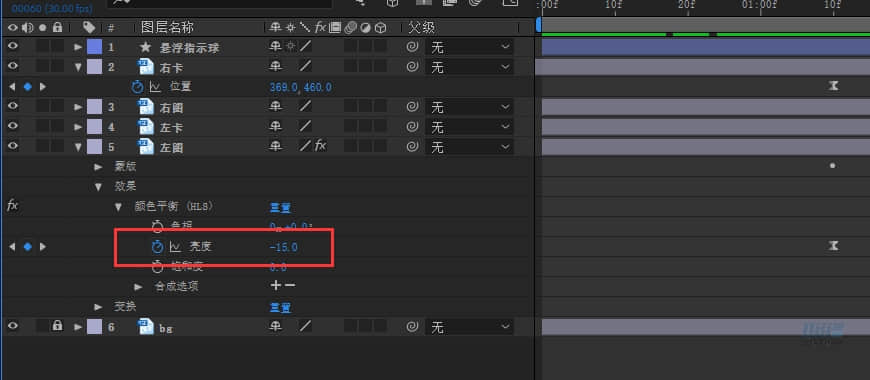The image size is (870, 380).
Task: Expand the 变换 property group
Action: tap(98, 307)
